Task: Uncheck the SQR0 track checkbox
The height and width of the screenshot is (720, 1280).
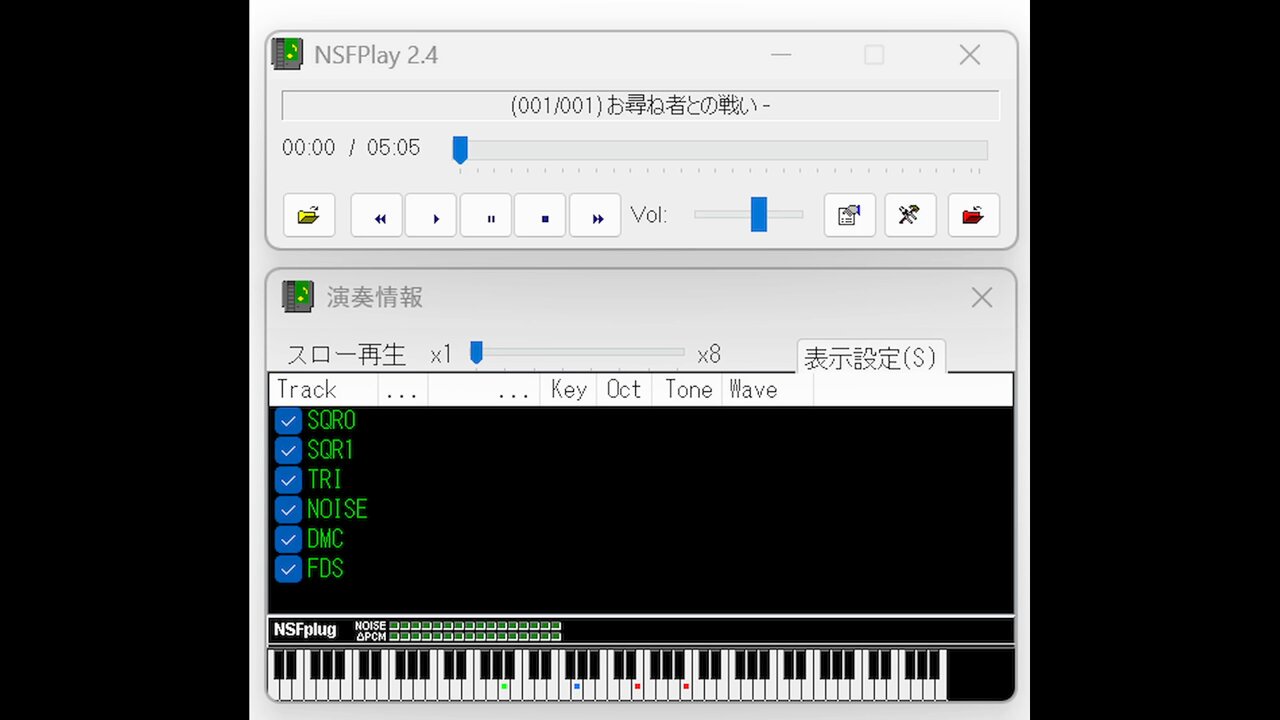Action: 288,420
